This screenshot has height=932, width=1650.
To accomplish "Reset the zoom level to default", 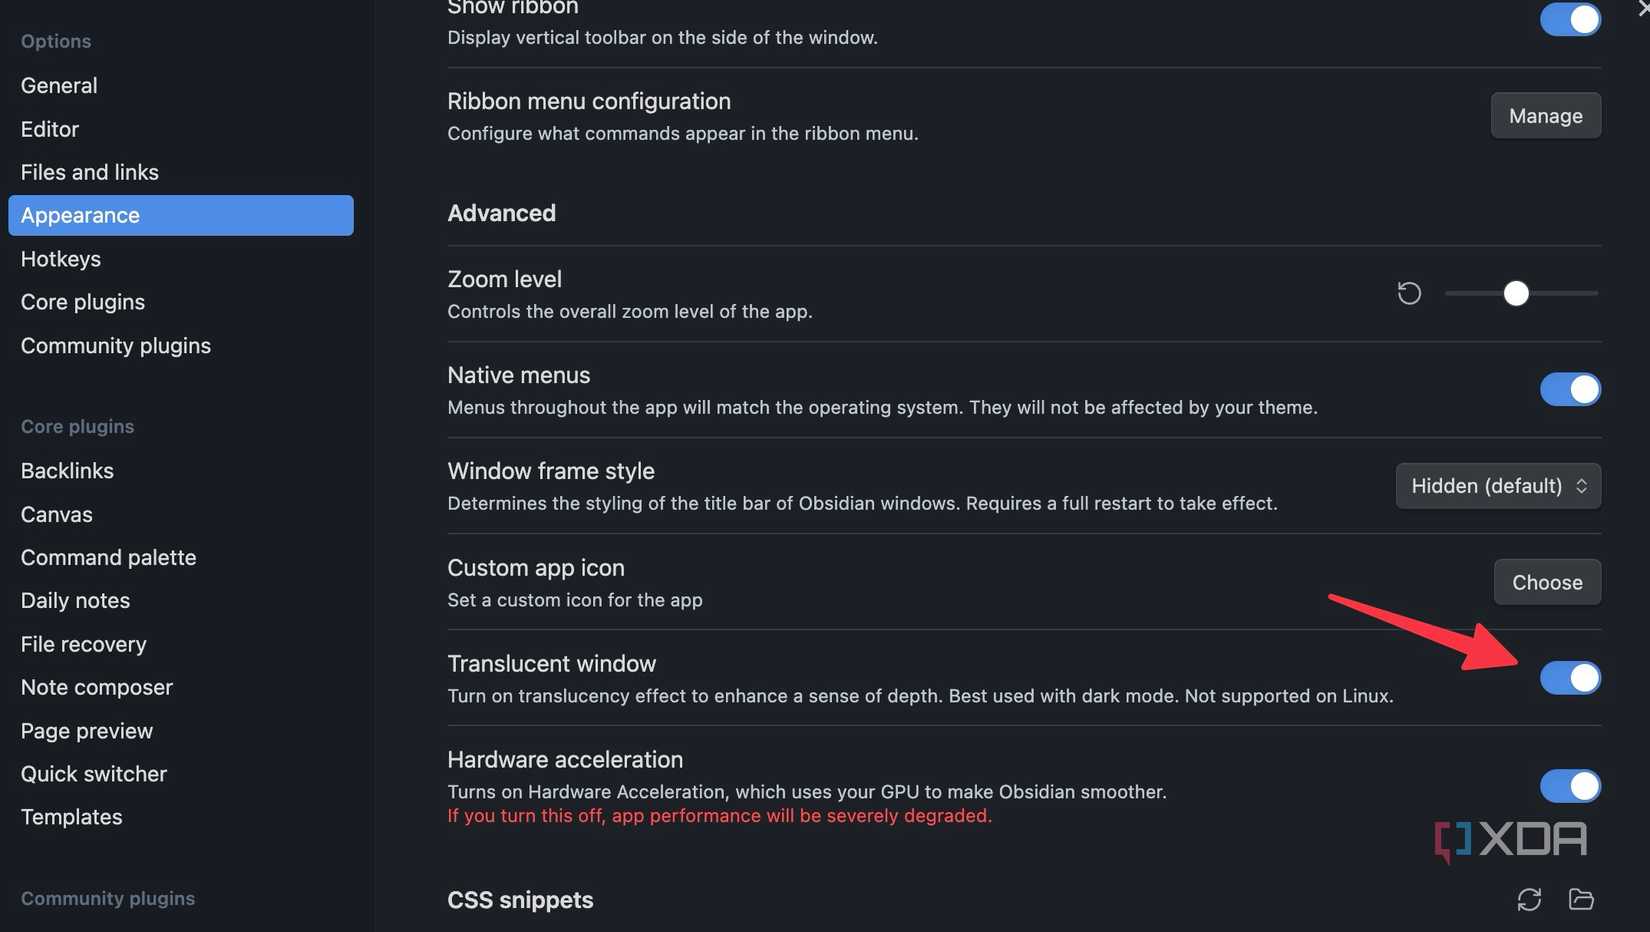I will pos(1409,293).
